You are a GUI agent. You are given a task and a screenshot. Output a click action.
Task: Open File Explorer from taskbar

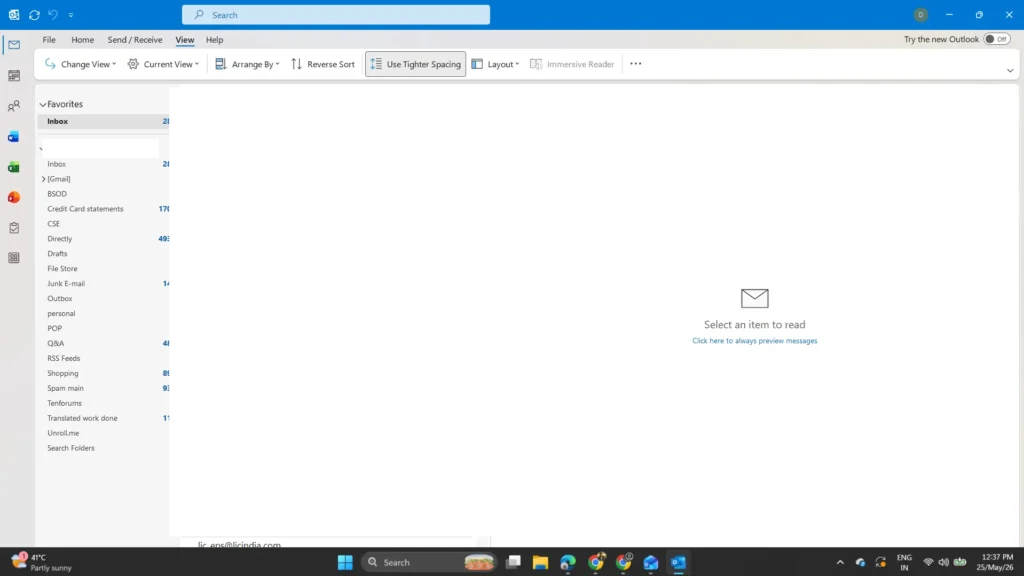(540, 562)
